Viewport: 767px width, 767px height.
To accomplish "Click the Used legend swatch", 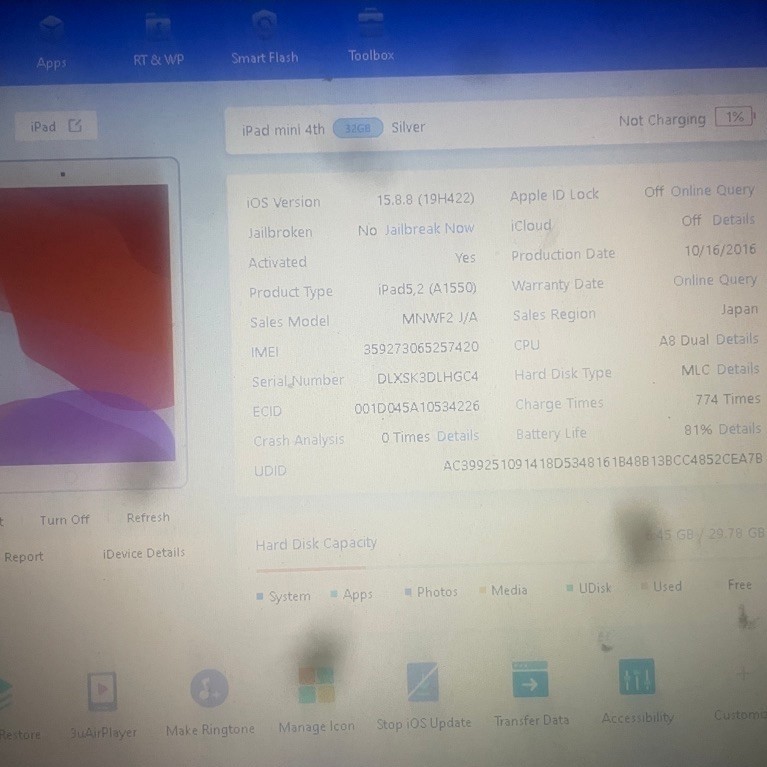I will (644, 586).
